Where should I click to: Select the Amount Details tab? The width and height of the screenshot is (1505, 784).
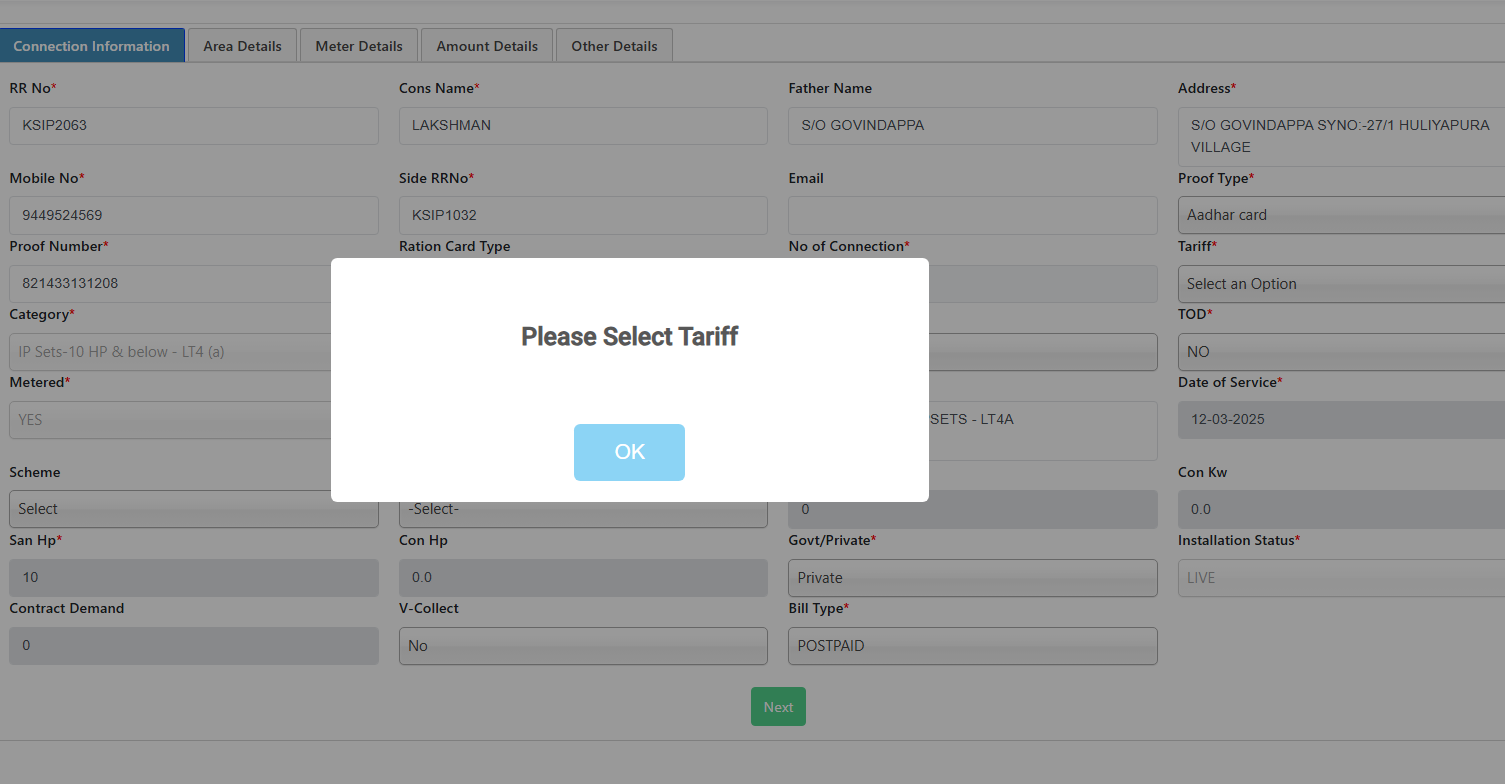(x=487, y=46)
